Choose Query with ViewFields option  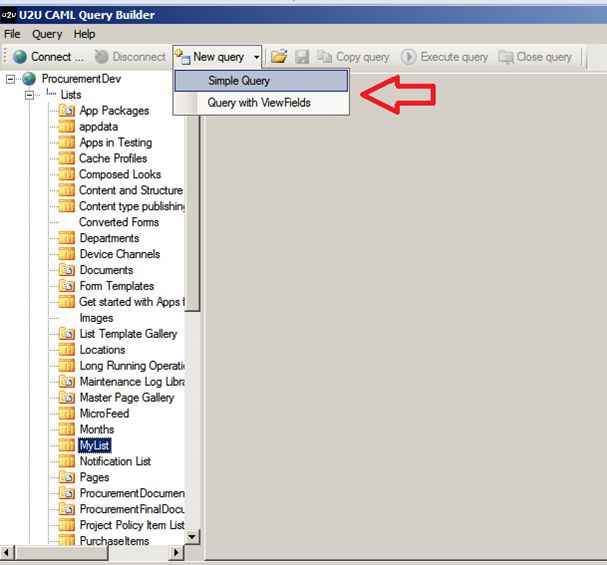point(261,103)
